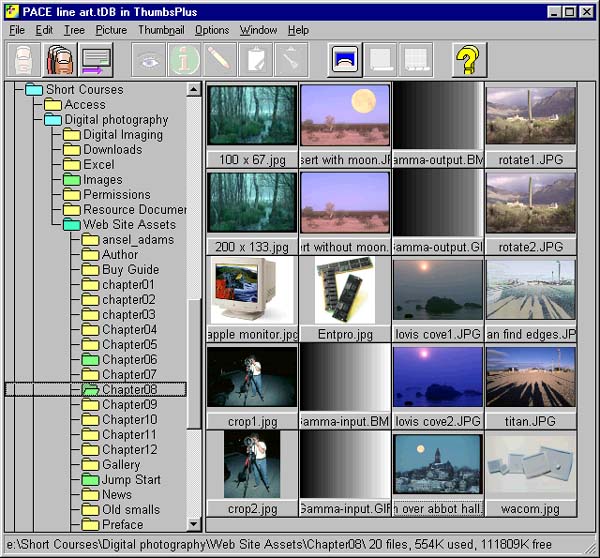The width and height of the screenshot is (600, 558).
Task: Select the desert with moon thumbnail
Action: point(345,115)
